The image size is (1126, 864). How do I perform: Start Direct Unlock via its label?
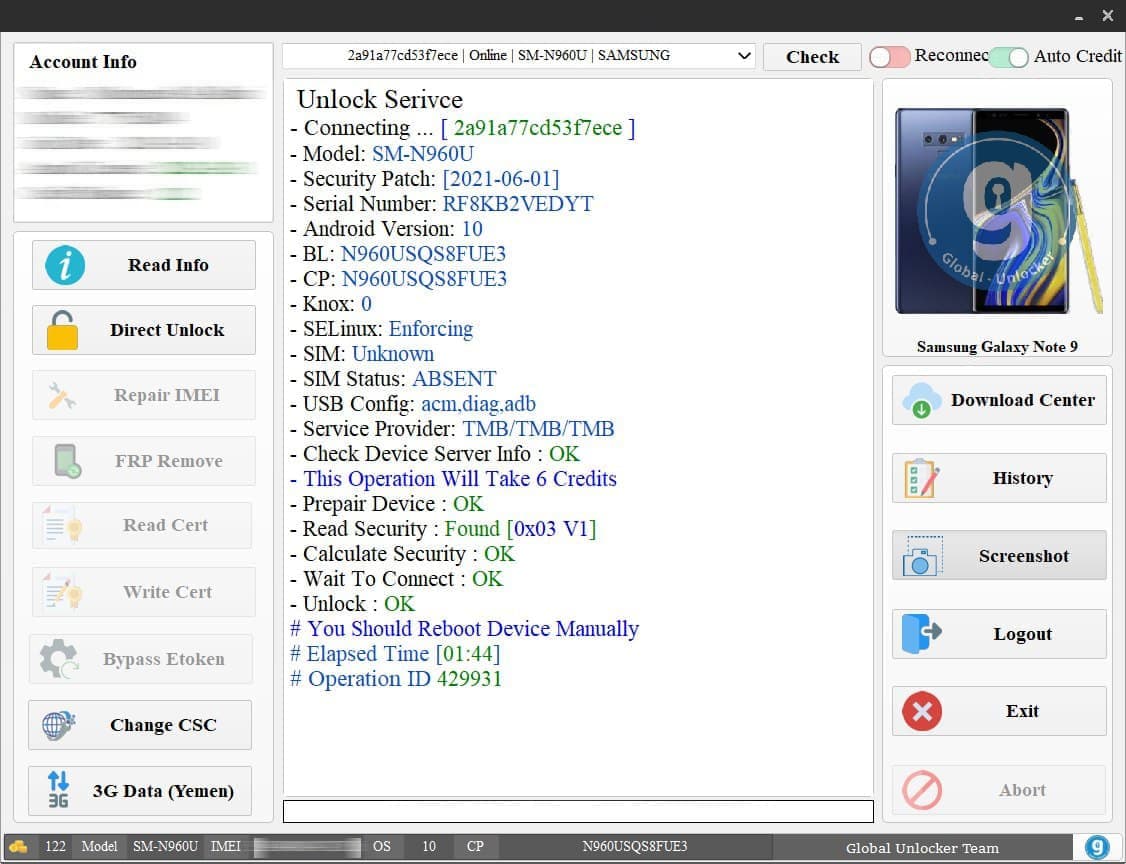167,330
